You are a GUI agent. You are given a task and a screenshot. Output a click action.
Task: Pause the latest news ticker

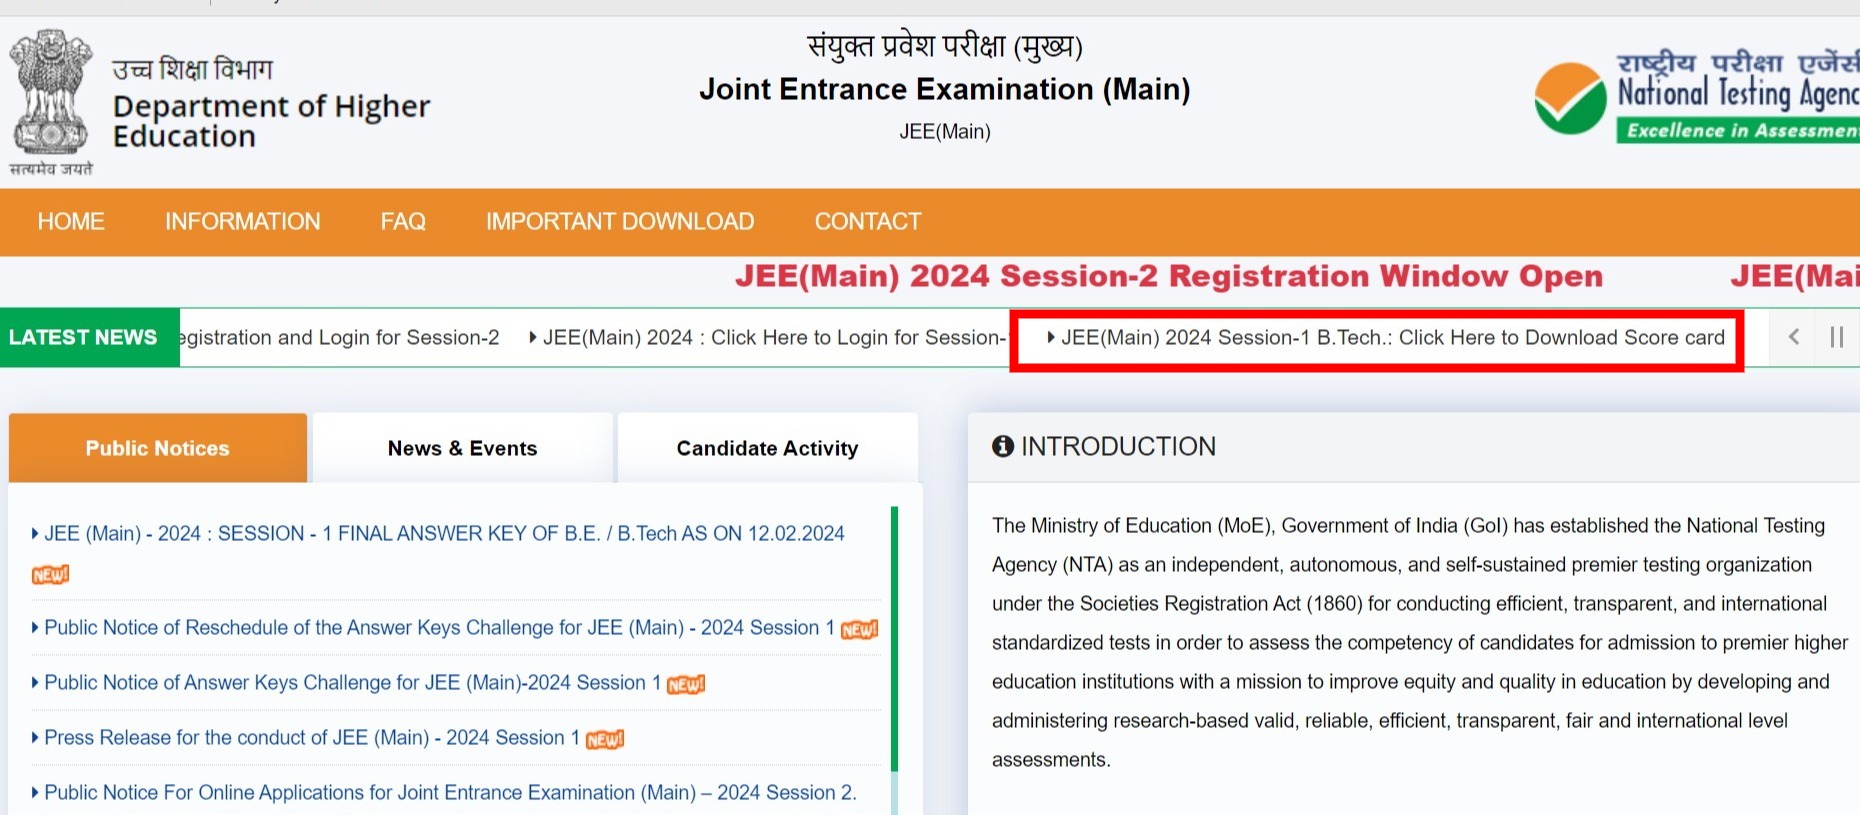[1836, 337]
